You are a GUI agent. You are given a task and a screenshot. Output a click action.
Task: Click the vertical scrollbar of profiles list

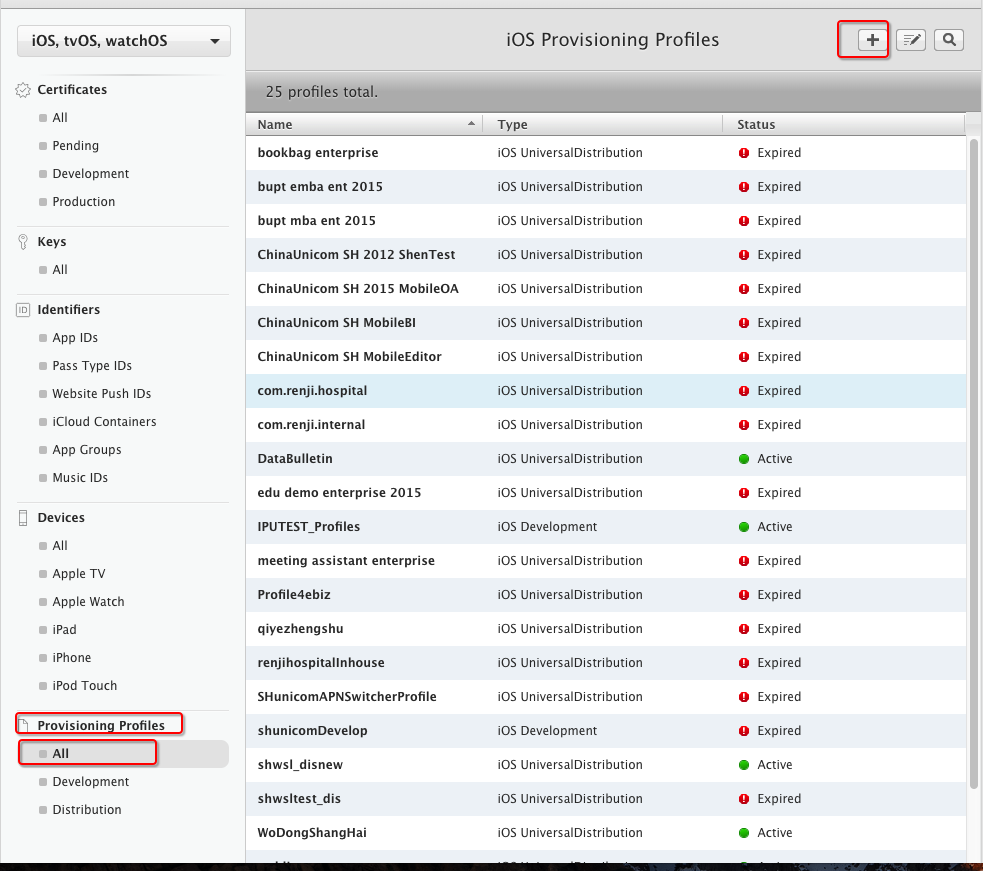(974, 464)
